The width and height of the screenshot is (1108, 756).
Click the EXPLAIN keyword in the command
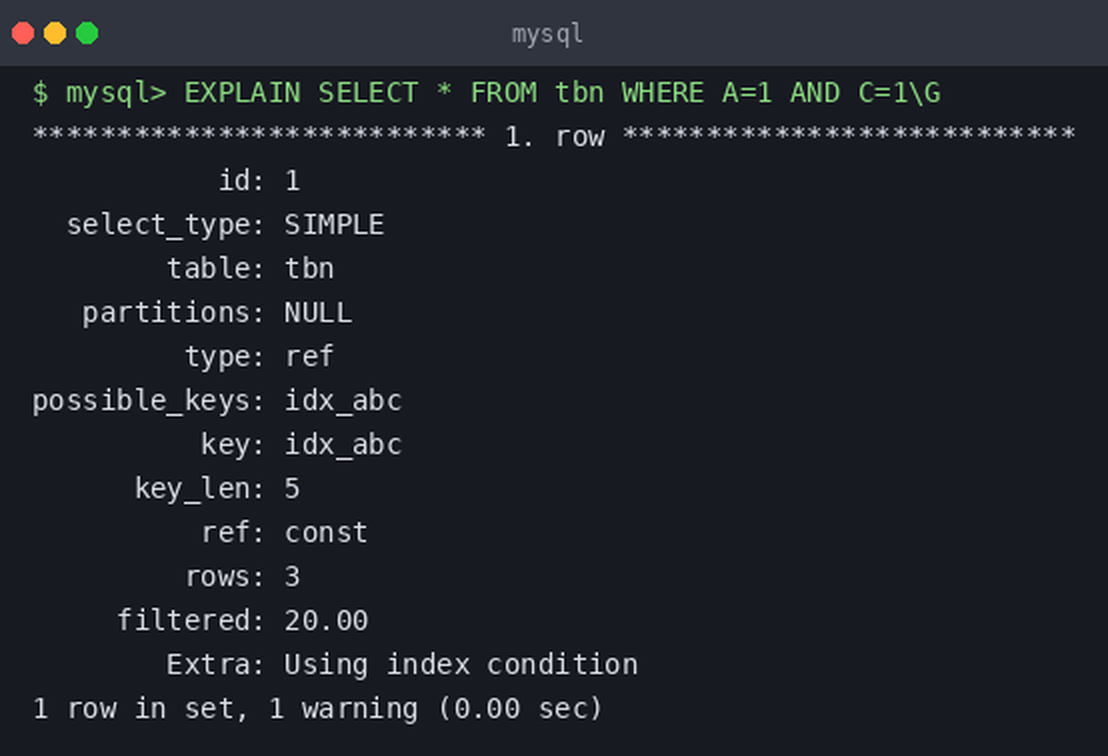coord(242,93)
